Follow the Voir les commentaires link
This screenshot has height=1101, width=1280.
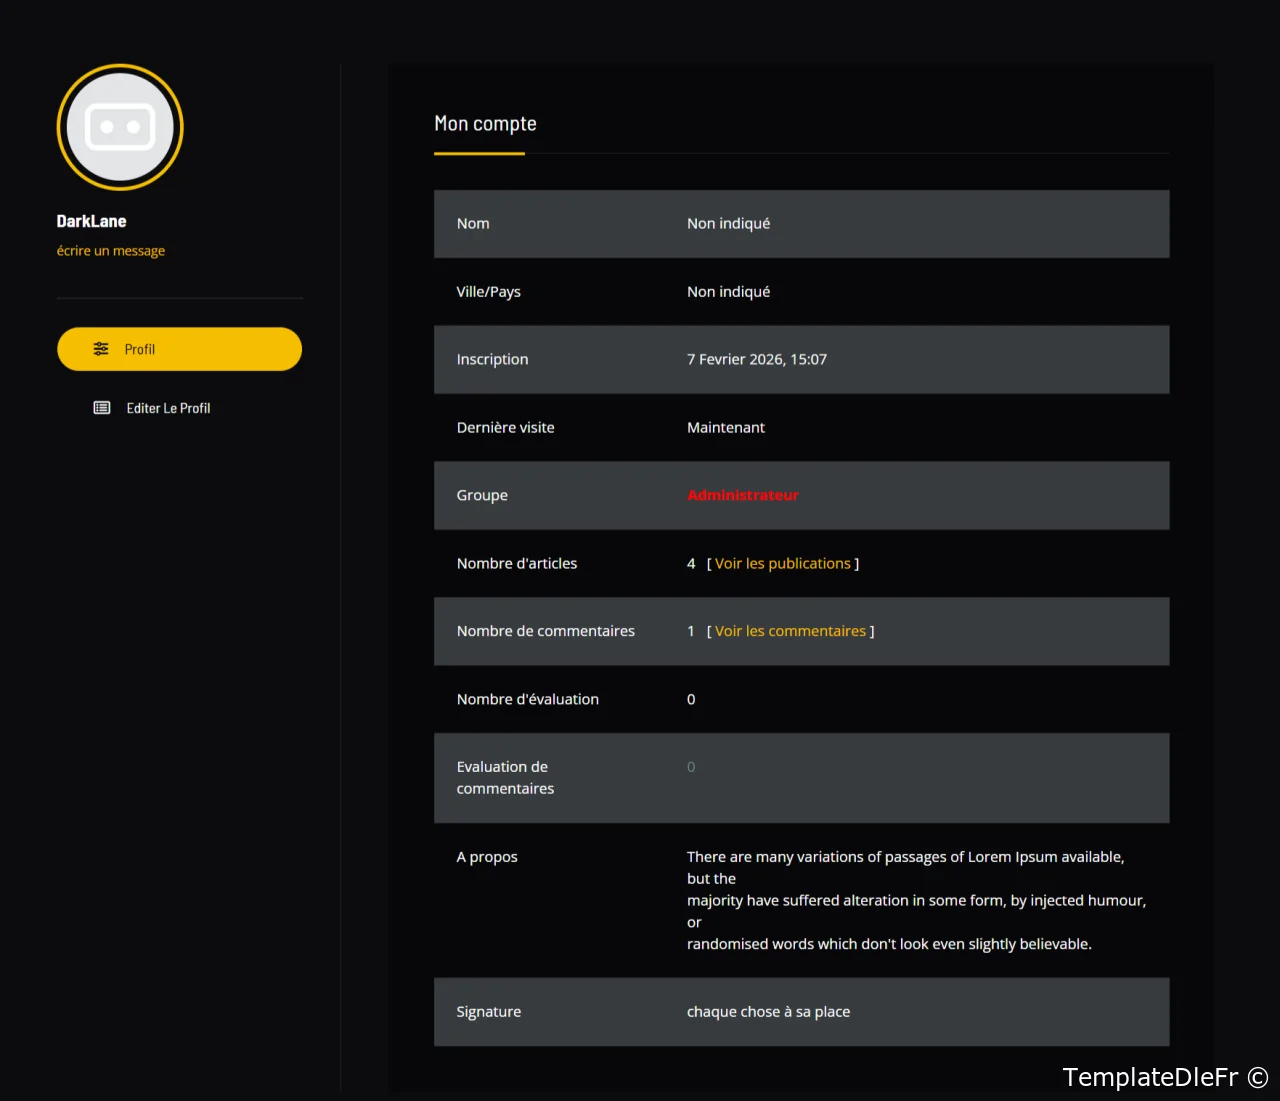tap(790, 631)
